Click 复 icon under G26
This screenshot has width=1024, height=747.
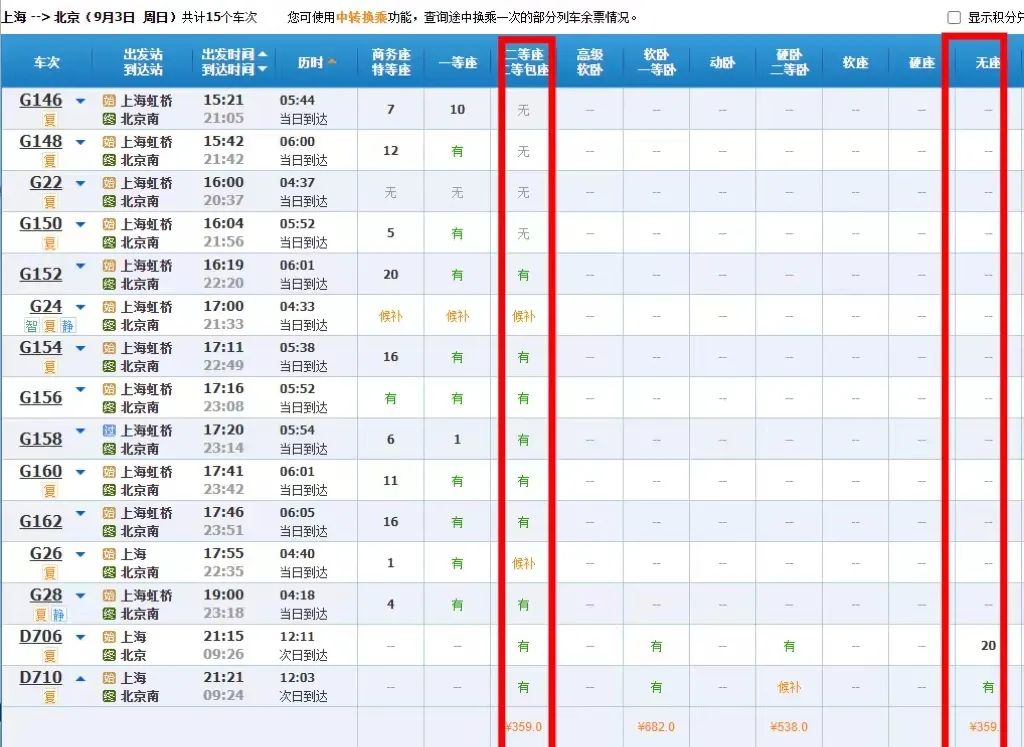50,573
